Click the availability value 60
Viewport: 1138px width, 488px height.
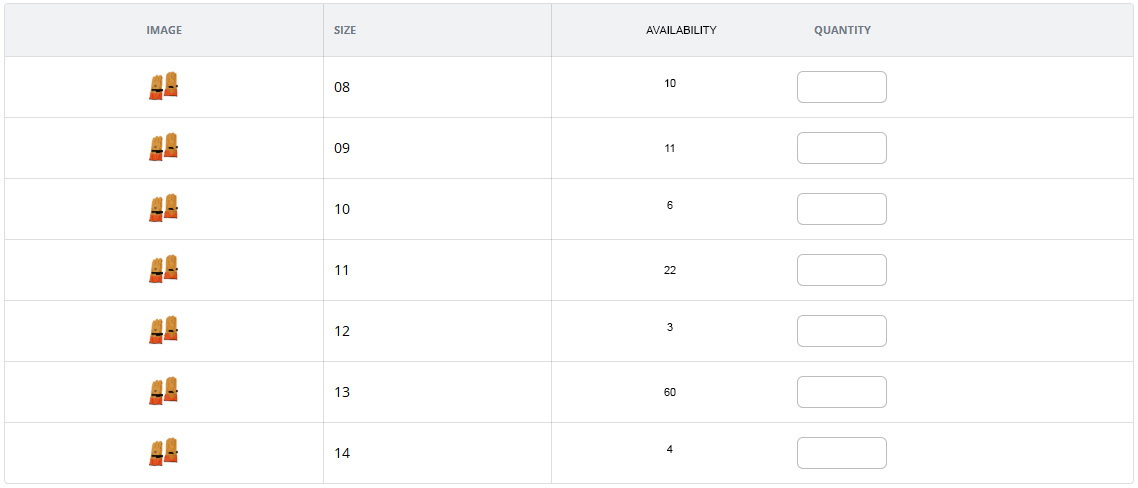pyautogui.click(x=670, y=392)
